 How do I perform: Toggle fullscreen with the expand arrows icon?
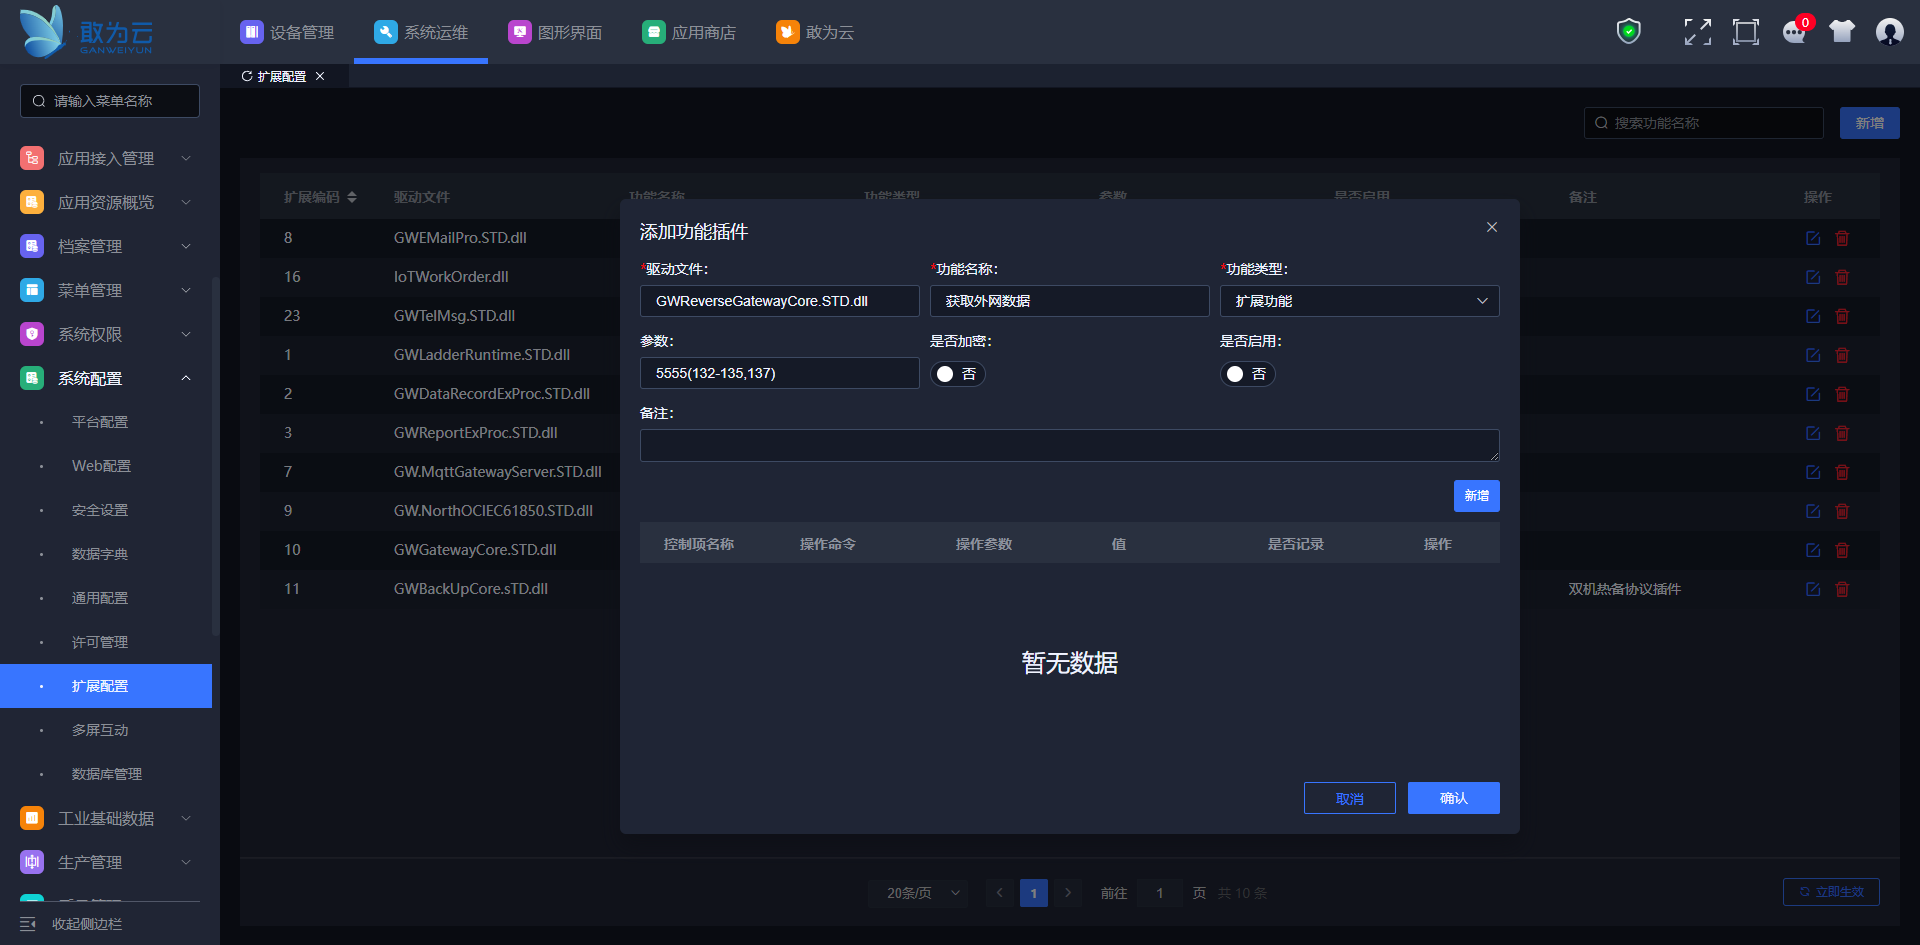[1697, 32]
